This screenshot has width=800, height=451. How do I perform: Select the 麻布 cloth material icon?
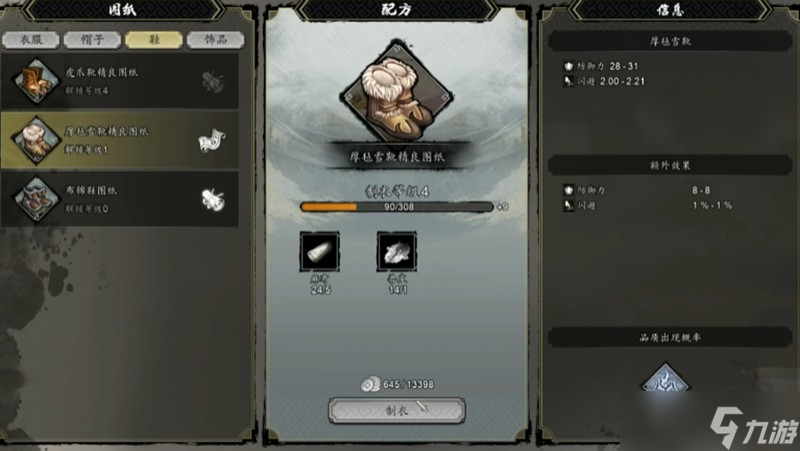(319, 251)
